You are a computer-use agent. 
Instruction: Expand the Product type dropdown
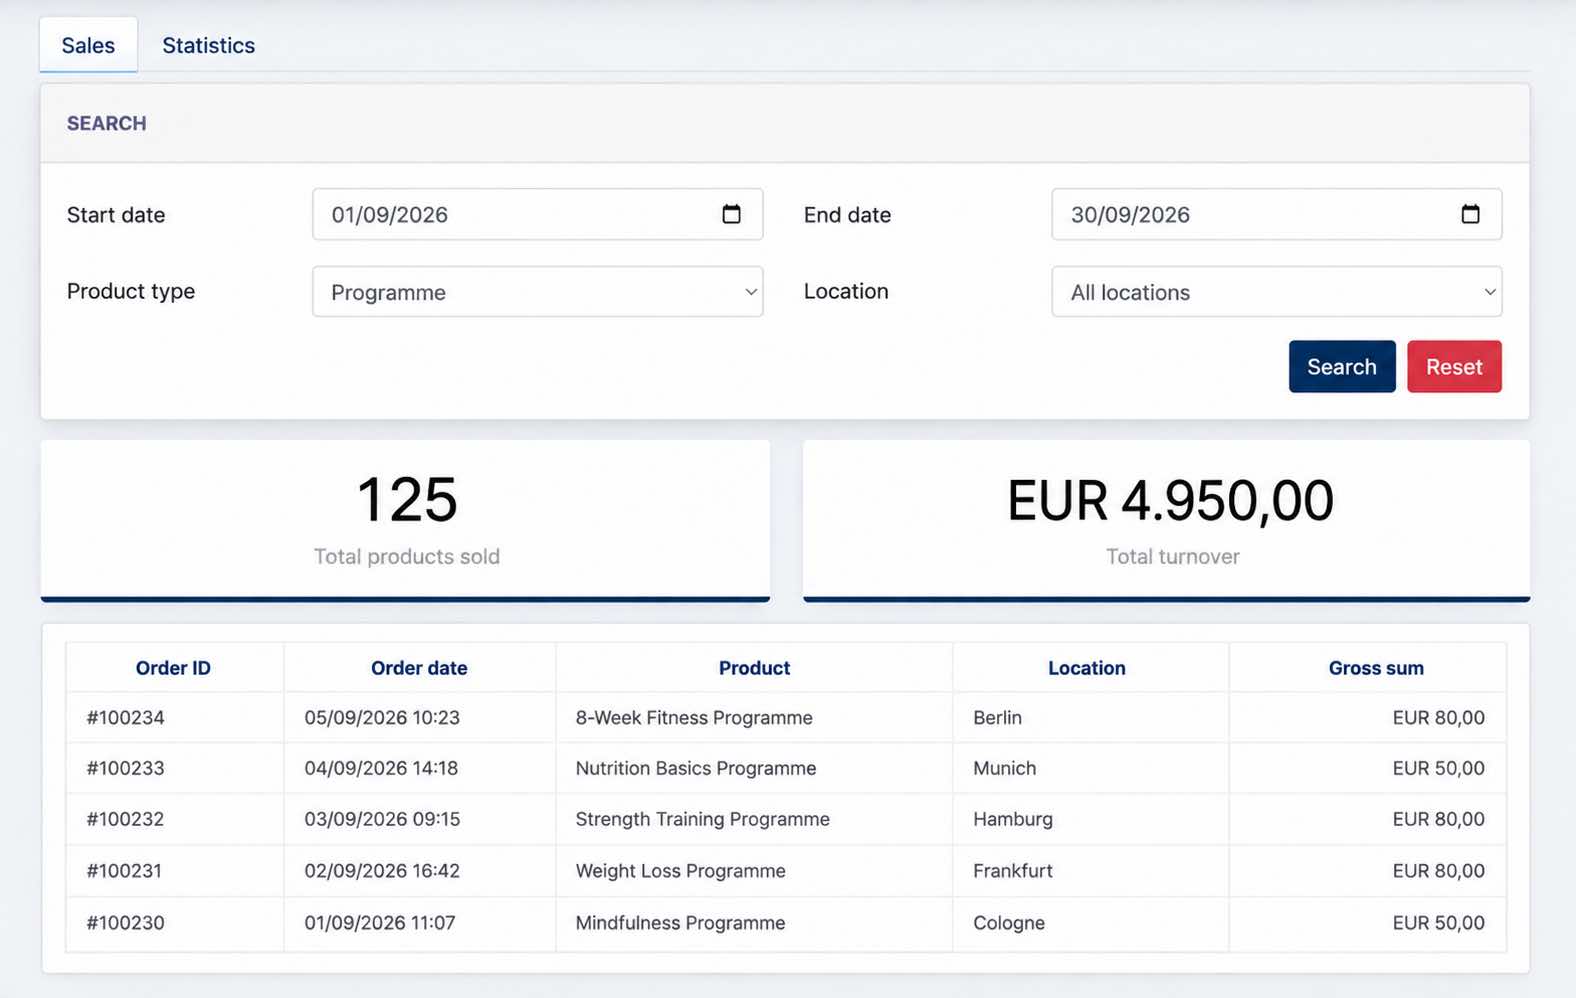coord(538,292)
